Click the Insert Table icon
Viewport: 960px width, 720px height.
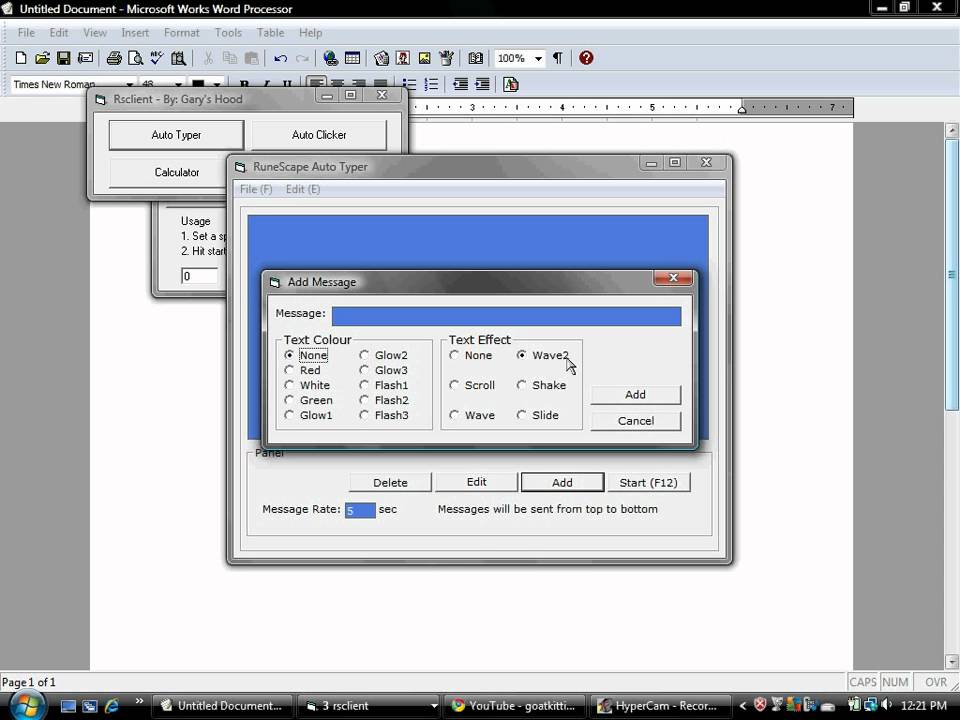(x=352, y=58)
